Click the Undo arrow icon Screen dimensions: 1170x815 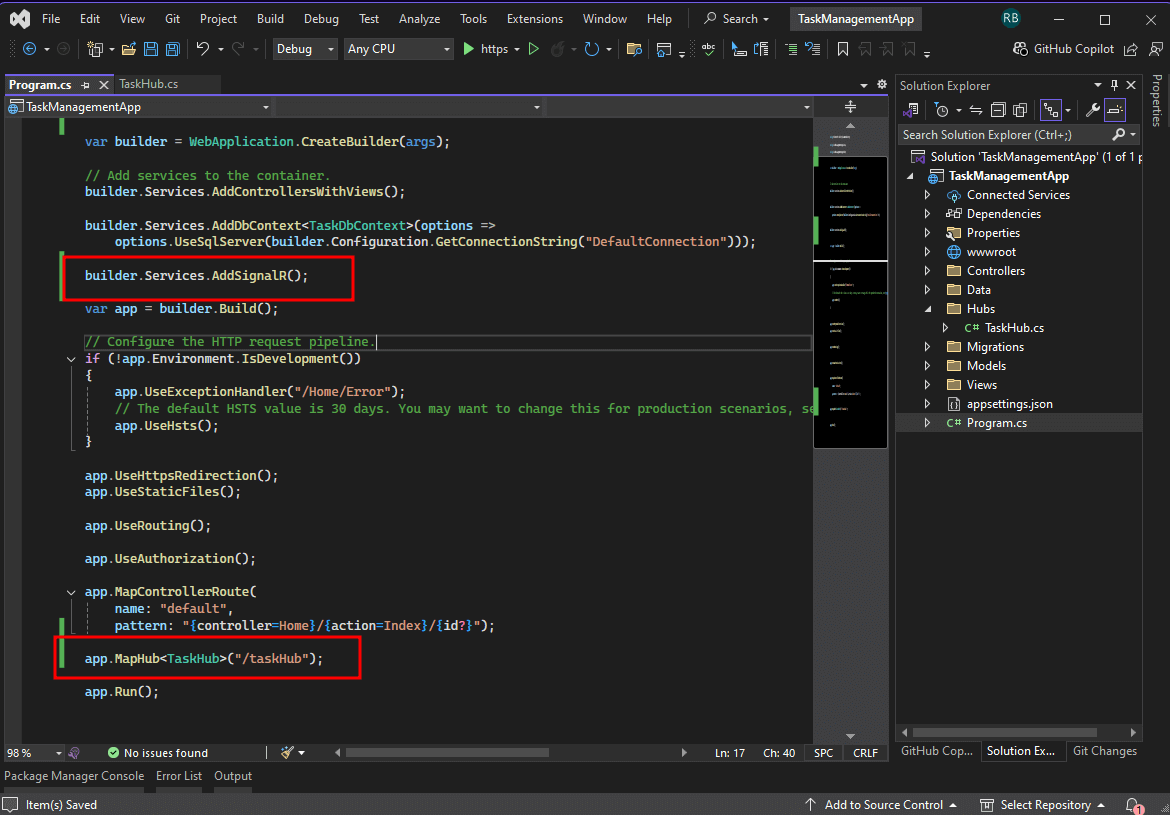coord(203,49)
